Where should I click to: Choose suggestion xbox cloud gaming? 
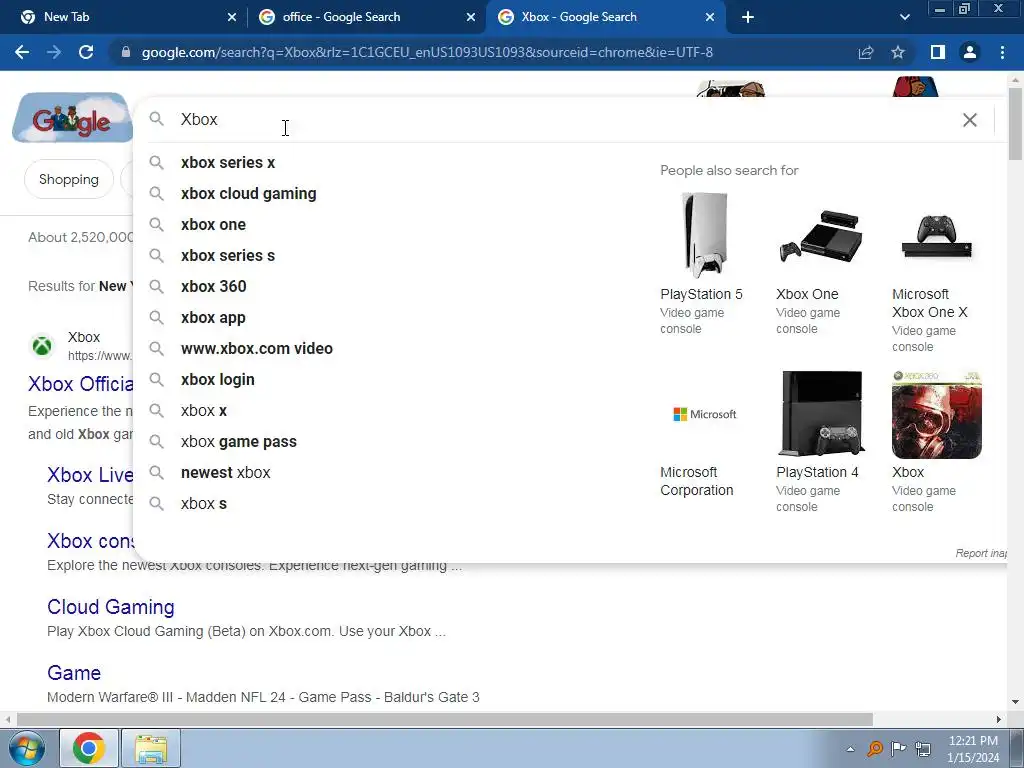pos(249,194)
